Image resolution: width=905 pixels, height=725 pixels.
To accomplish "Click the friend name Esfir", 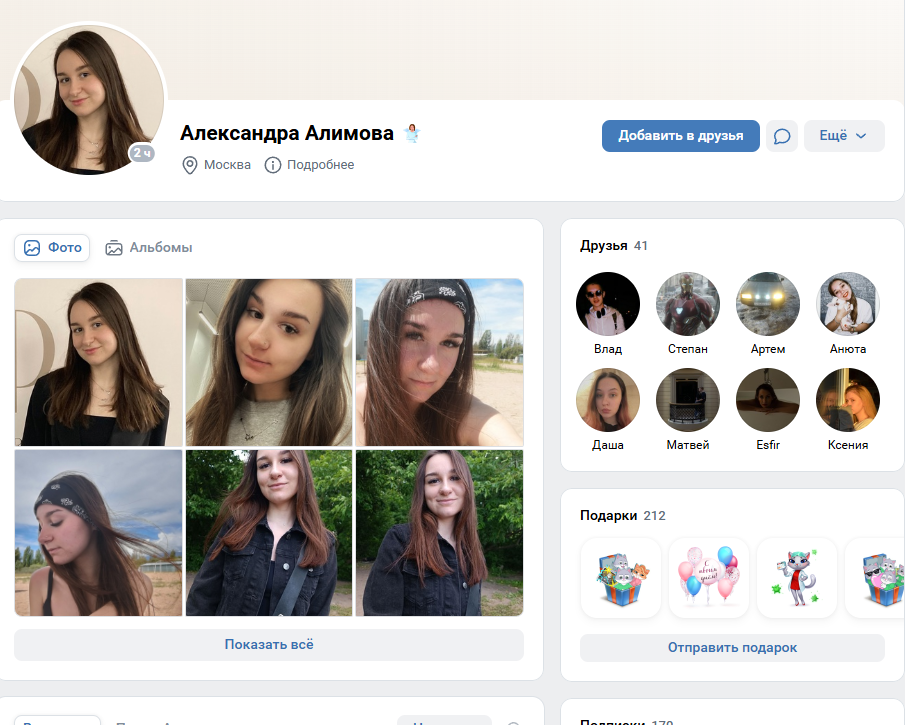I will (768, 445).
